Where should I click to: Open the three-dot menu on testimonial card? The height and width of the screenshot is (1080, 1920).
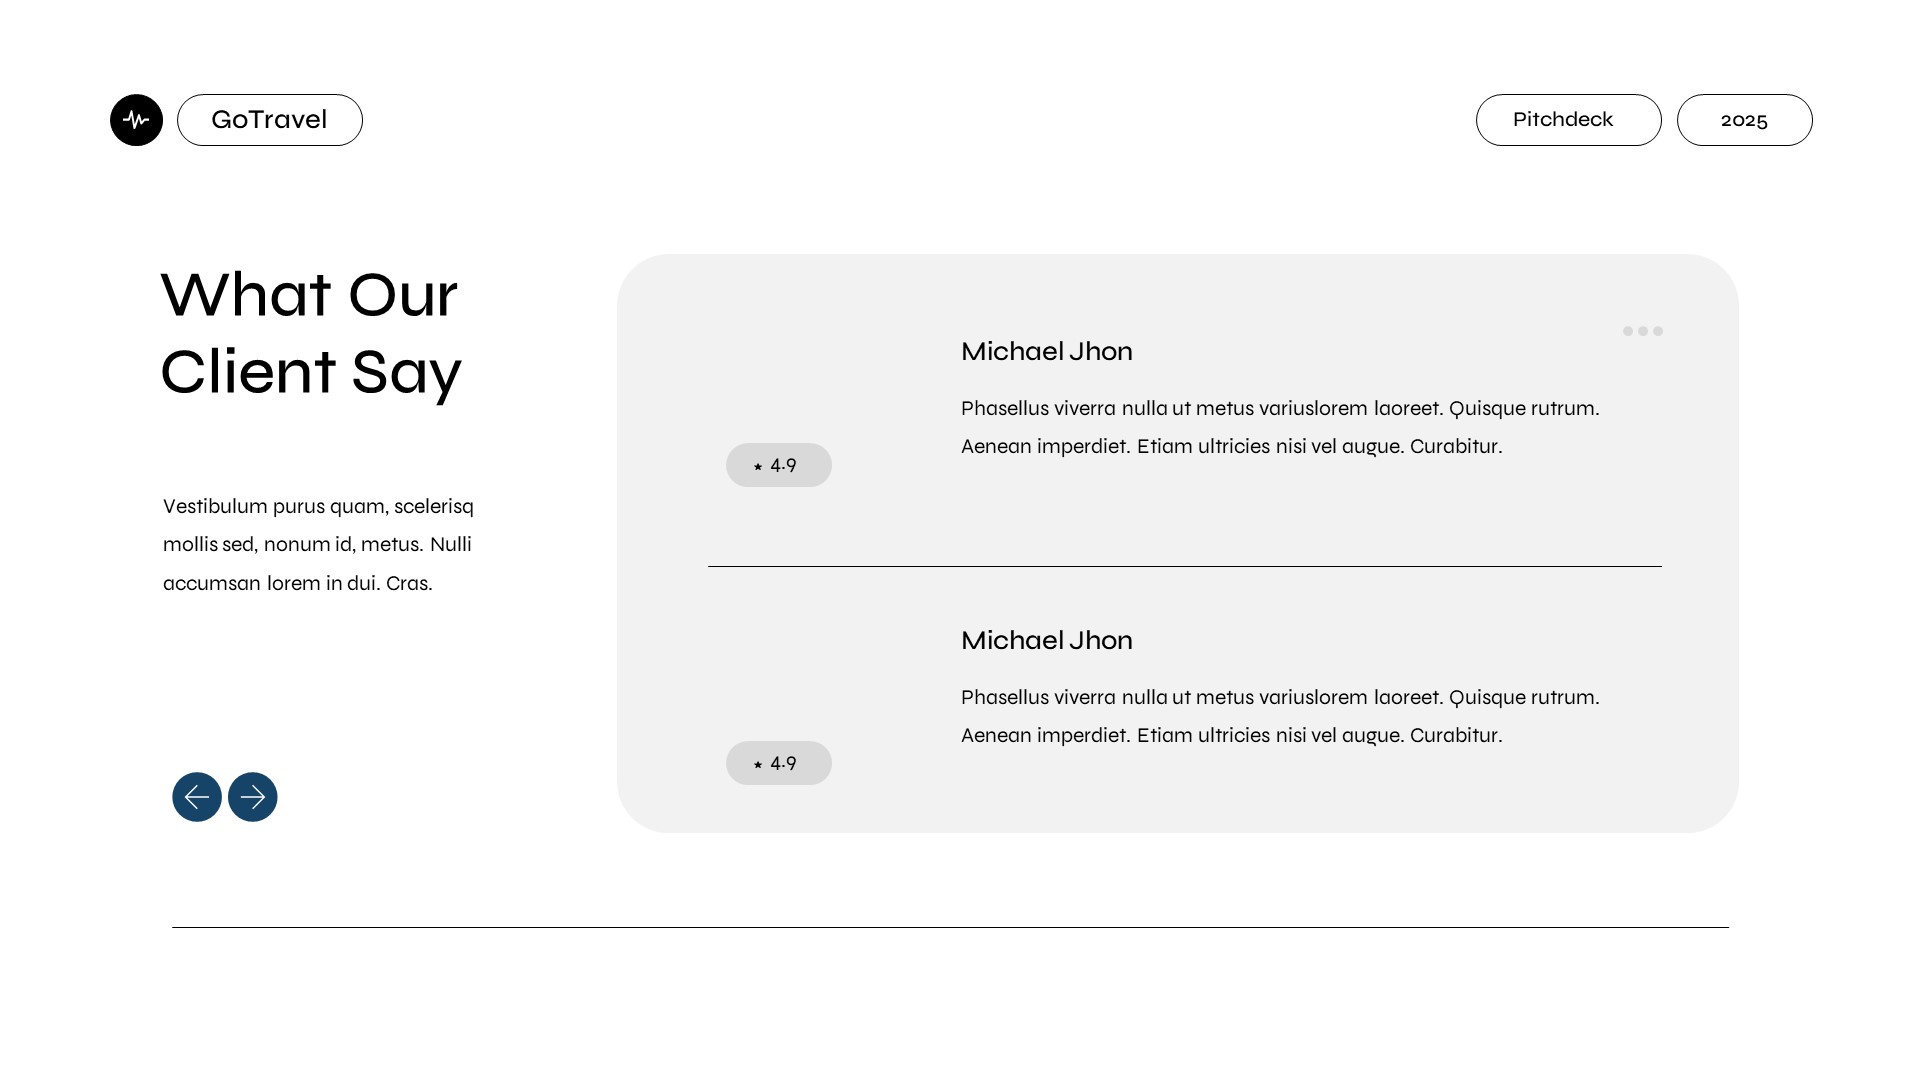[x=1642, y=331]
